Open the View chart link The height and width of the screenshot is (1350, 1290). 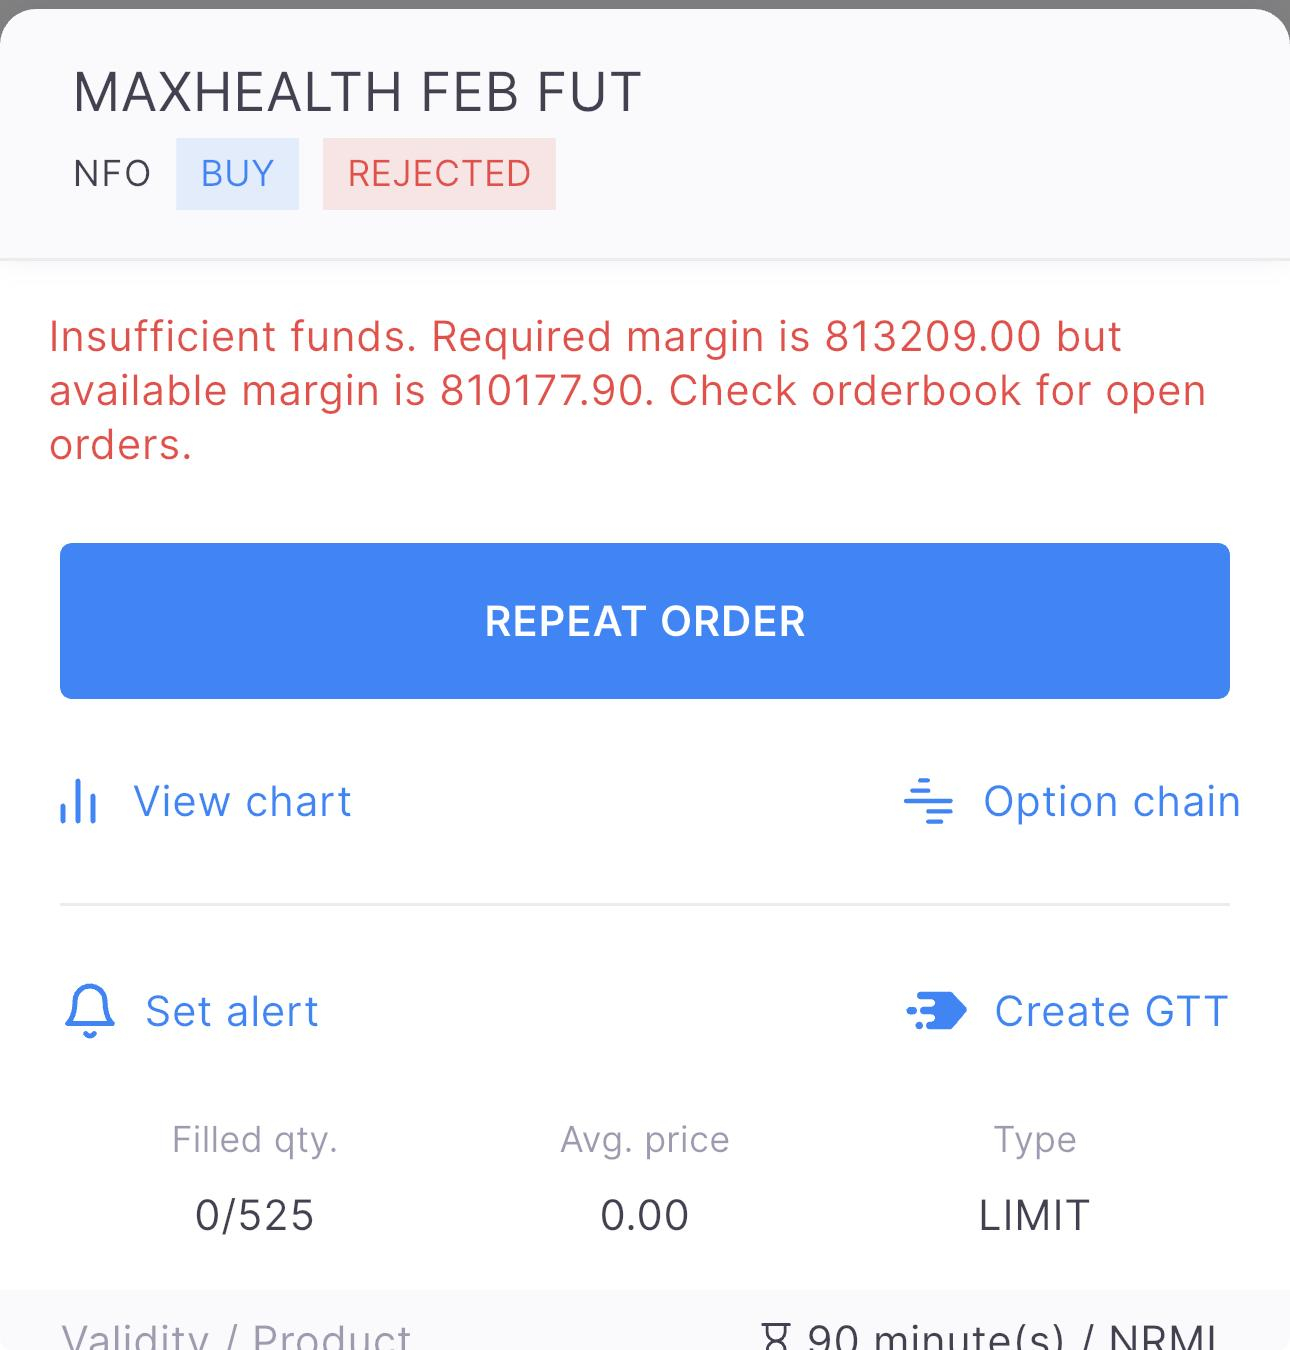tap(242, 801)
